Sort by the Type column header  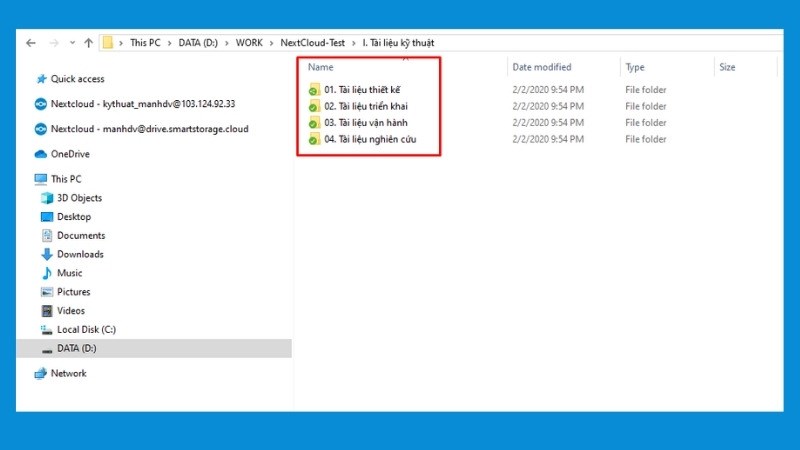(635, 67)
